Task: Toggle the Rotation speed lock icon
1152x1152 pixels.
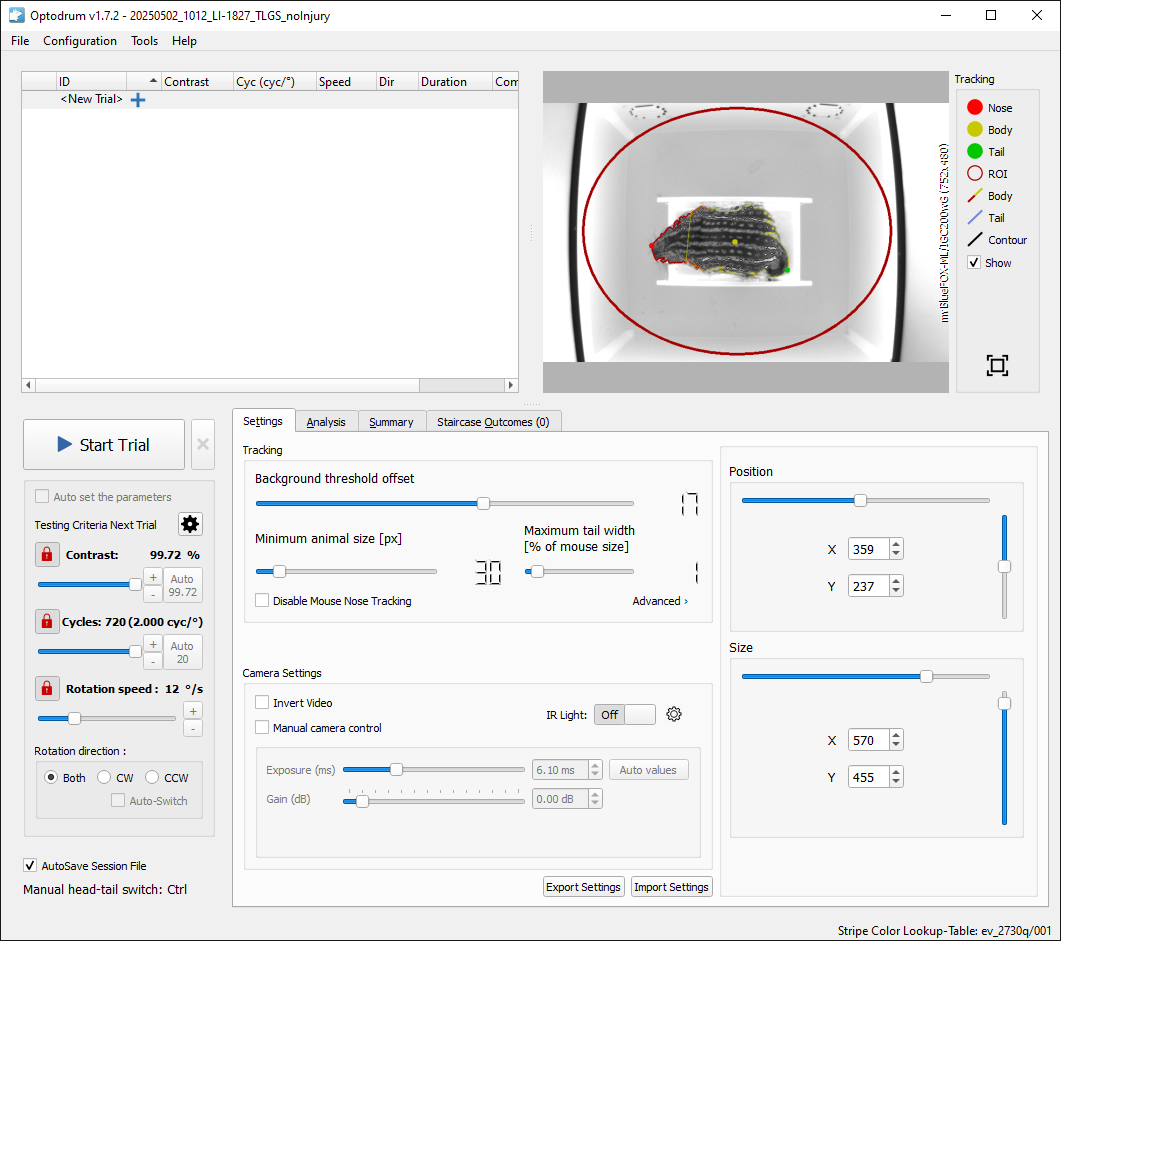Action: tap(47, 688)
